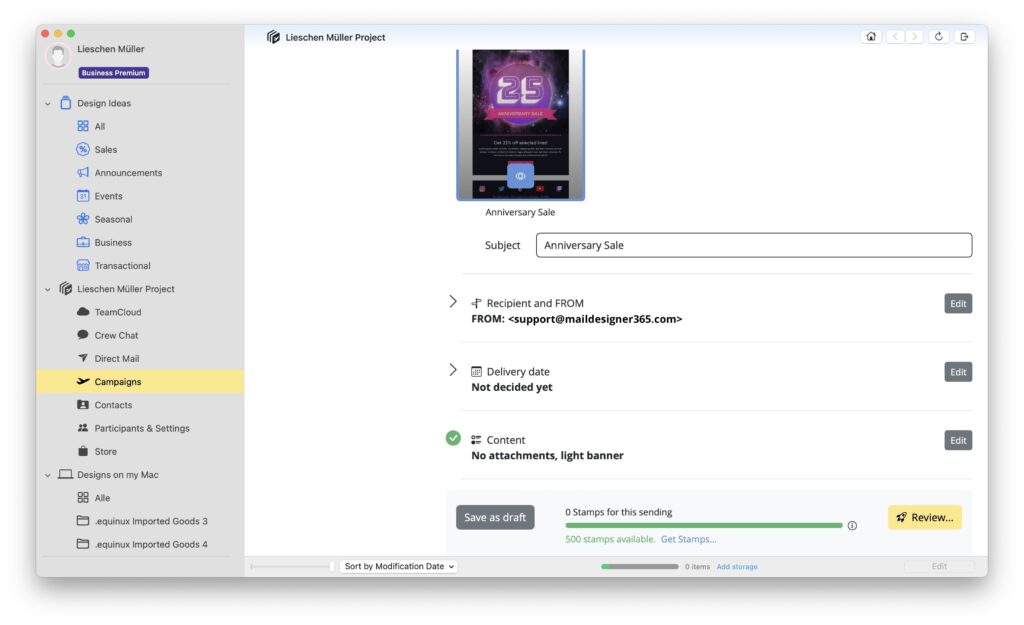Click the stamps info icon

click(852, 525)
